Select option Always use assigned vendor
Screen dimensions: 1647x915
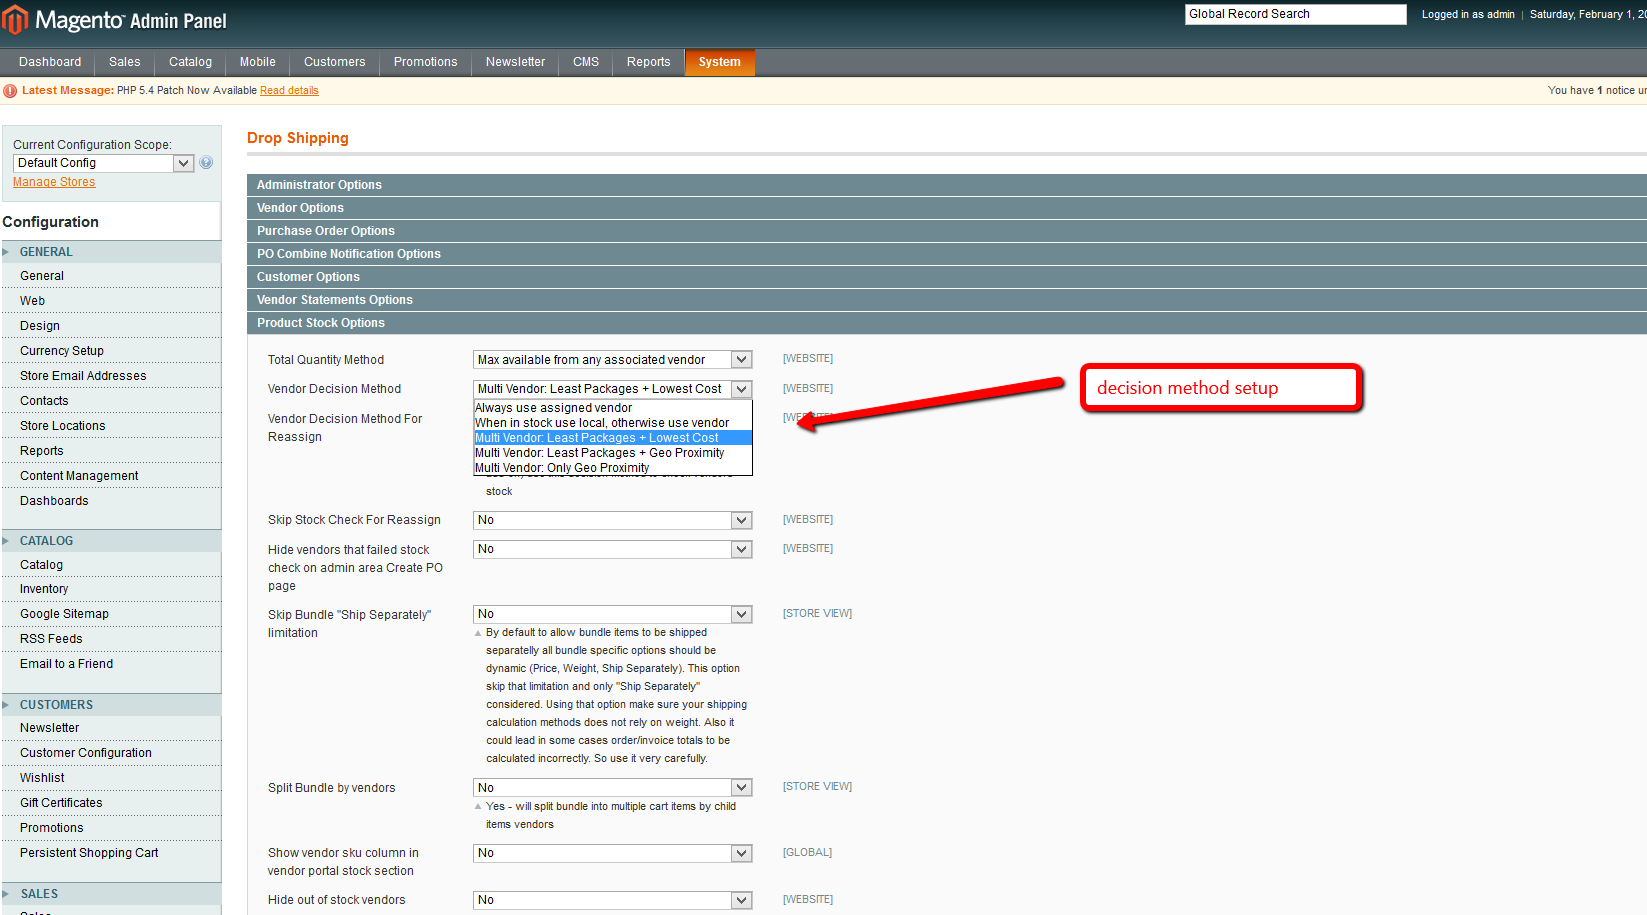(612, 408)
